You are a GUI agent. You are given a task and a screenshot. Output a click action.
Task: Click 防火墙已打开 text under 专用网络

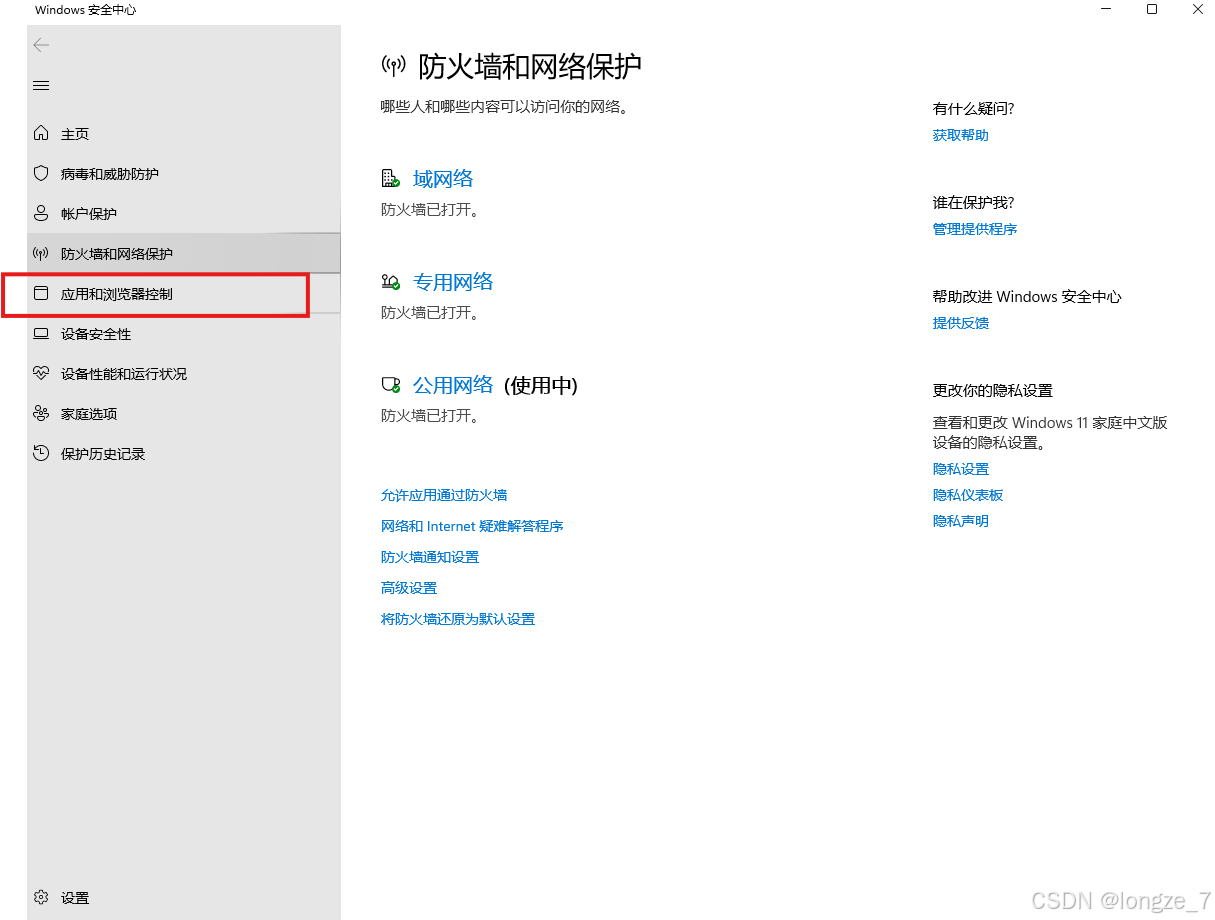pyautogui.click(x=430, y=313)
